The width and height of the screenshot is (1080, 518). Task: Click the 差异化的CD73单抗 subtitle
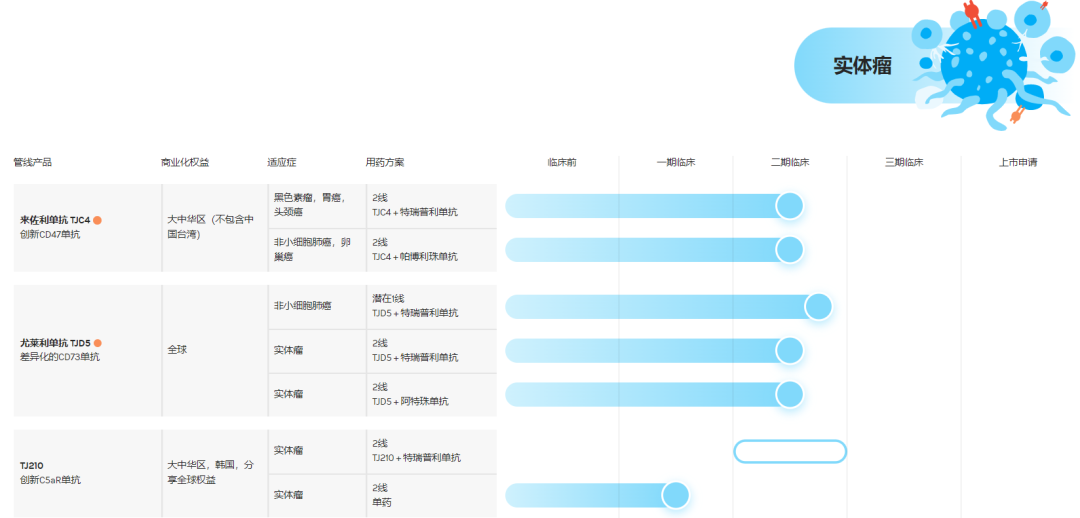(x=60, y=358)
